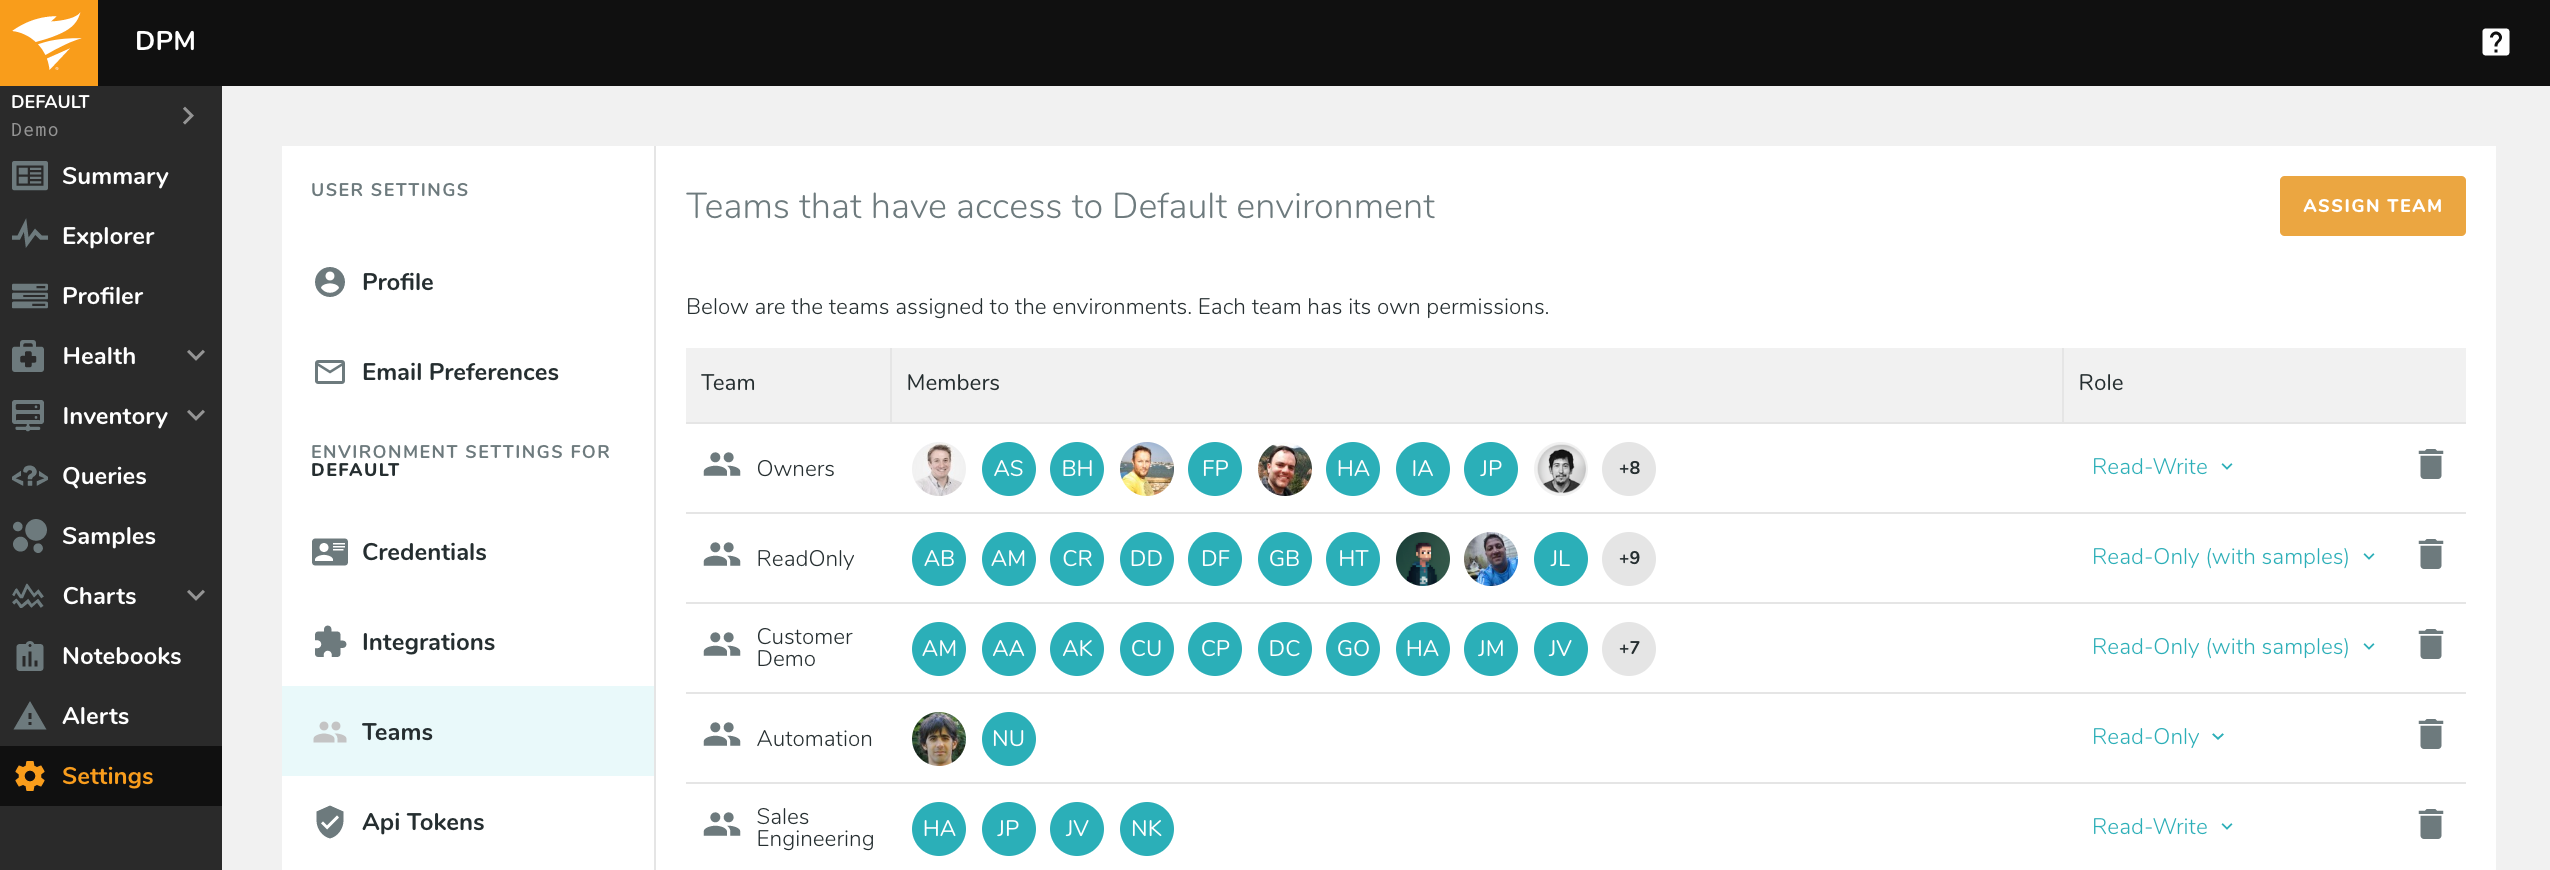Click trash icon for Customer Demo team
This screenshot has height=870, width=2550.
[2430, 645]
